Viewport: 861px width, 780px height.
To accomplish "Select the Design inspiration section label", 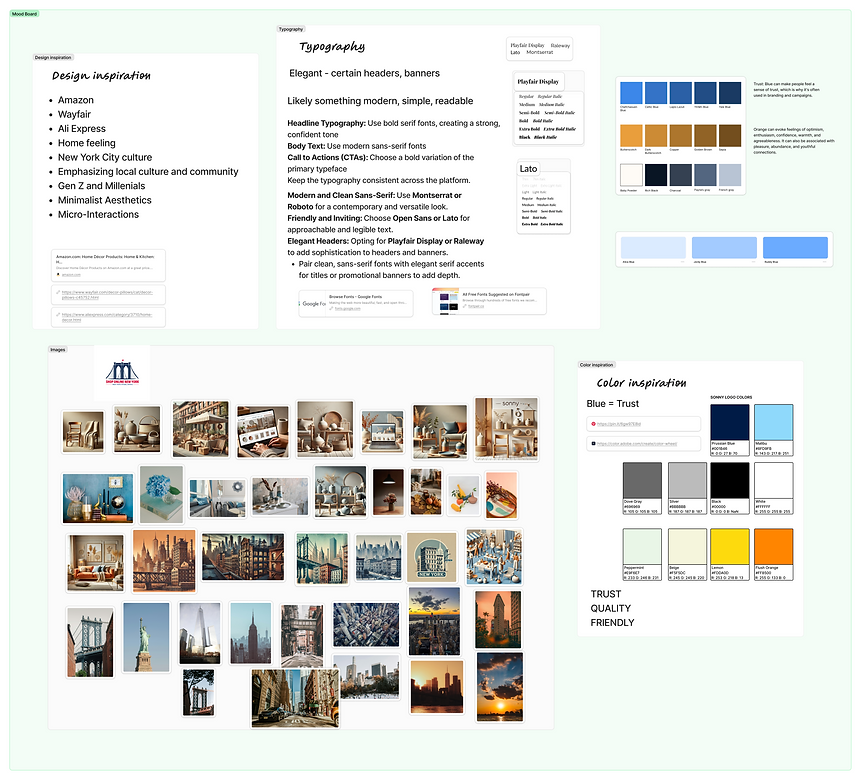I will tap(53, 57).
